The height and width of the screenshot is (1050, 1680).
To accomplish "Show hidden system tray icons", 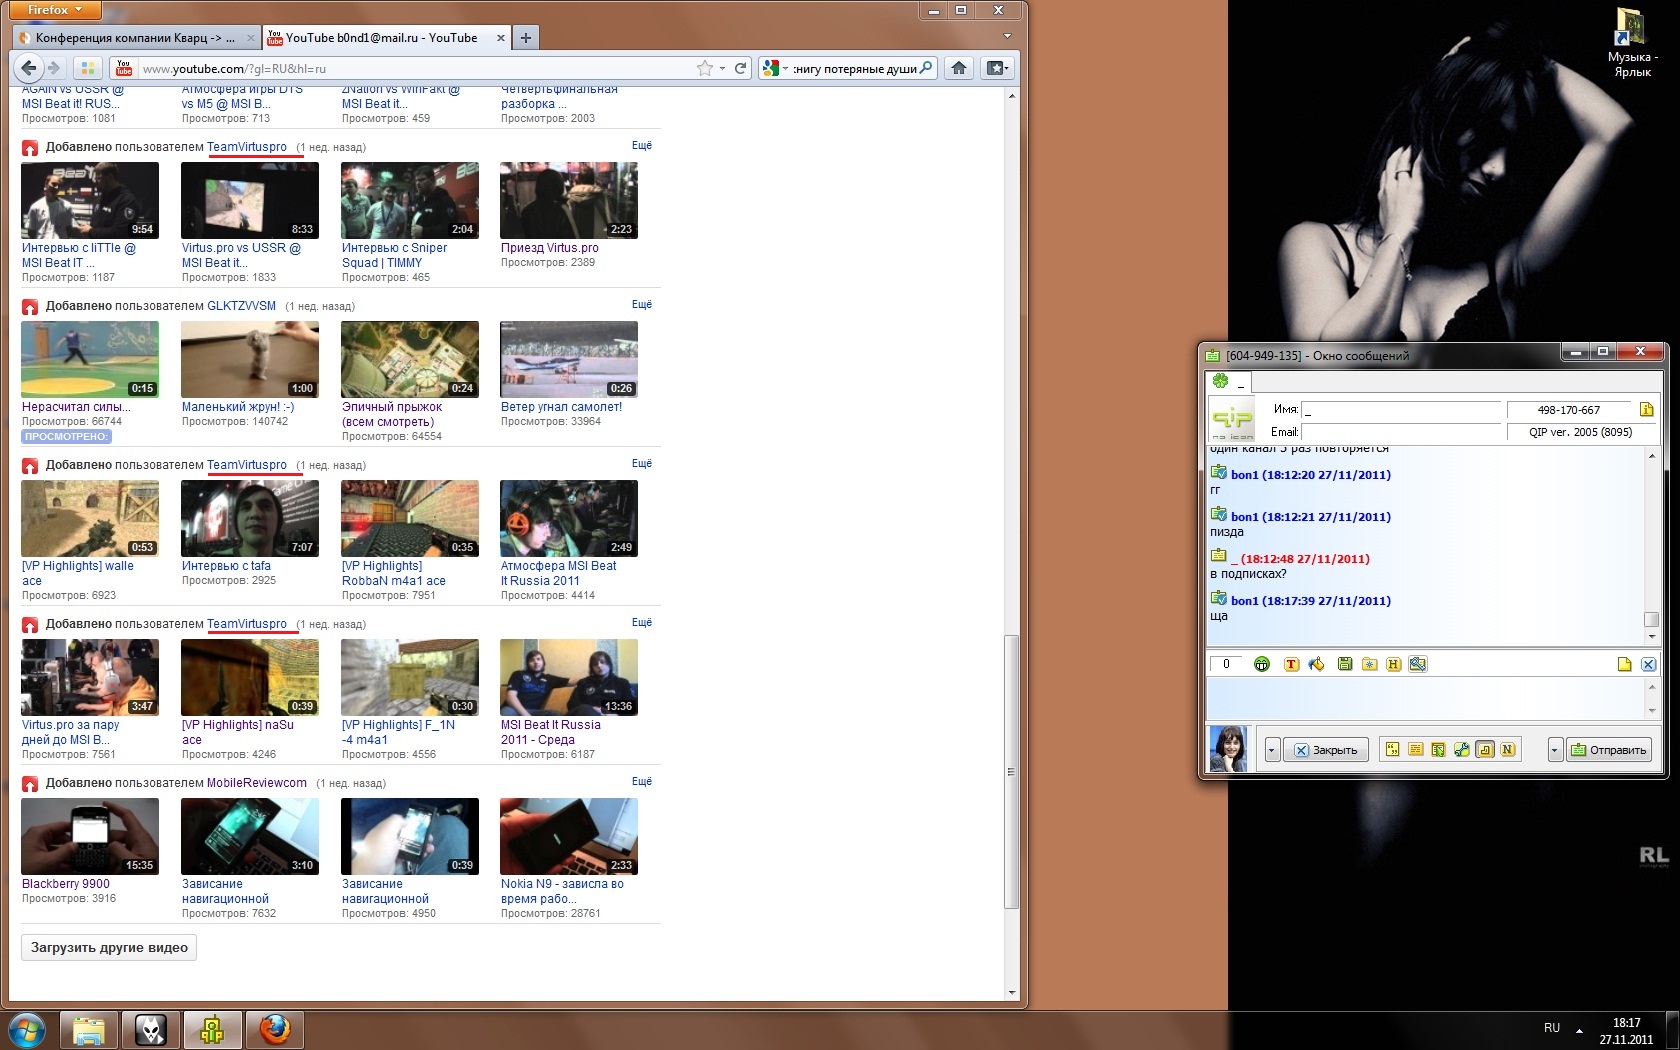I will point(1580,1029).
